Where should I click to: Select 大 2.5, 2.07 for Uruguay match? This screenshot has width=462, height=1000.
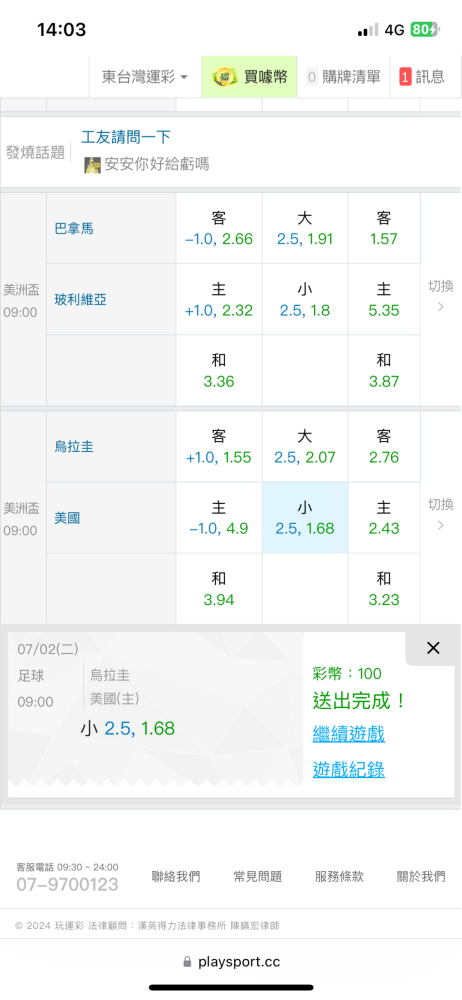point(305,446)
